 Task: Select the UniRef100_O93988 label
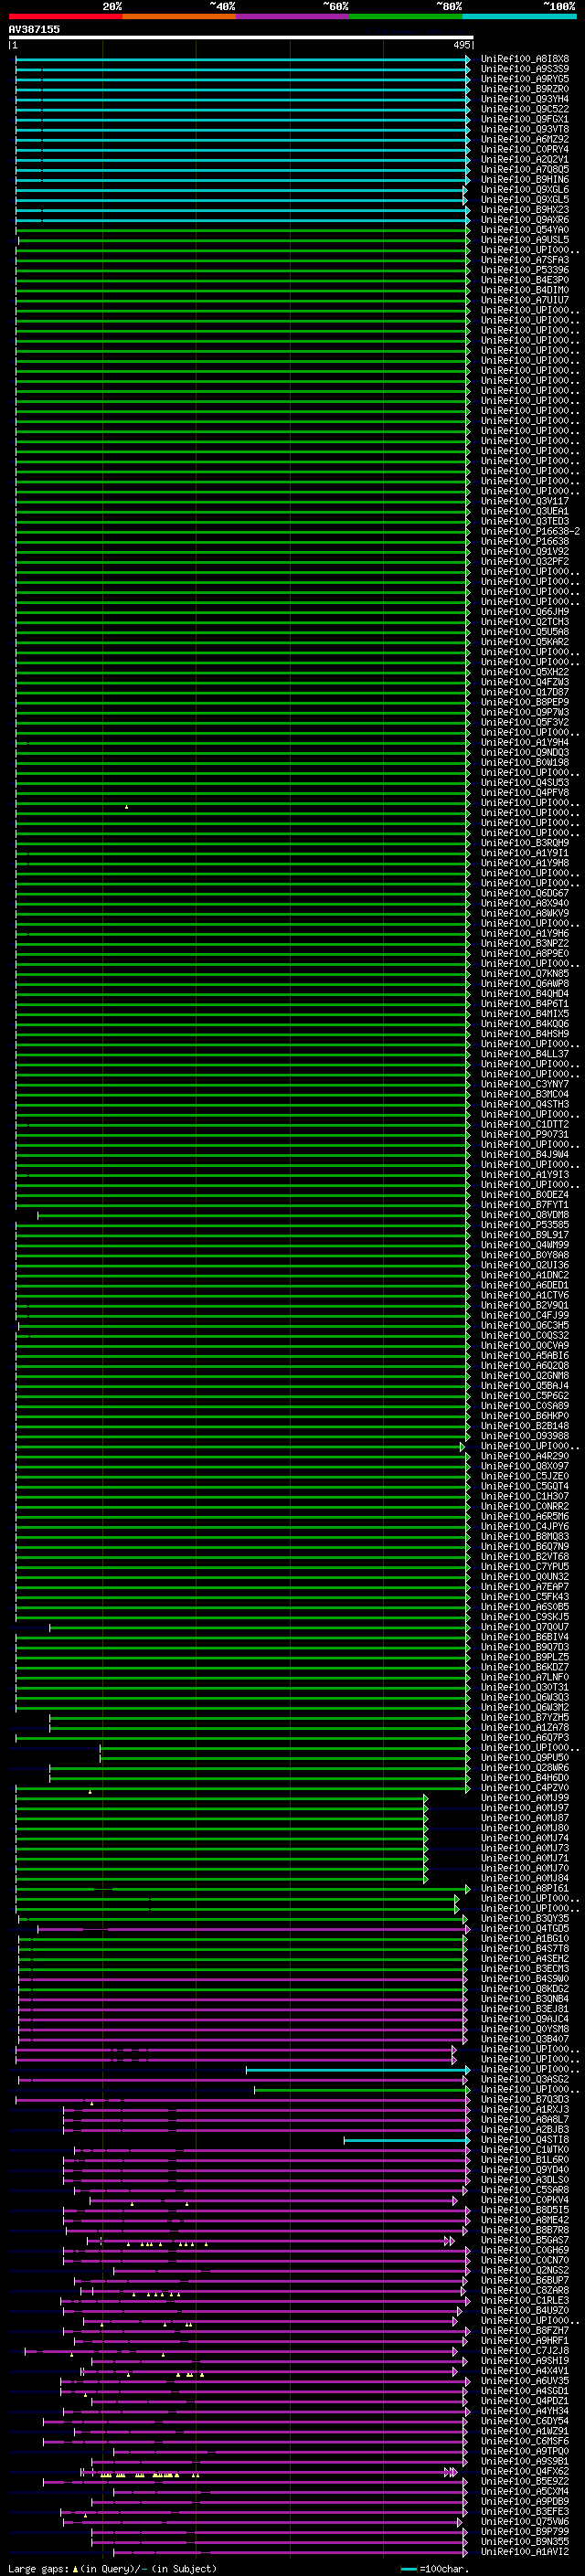pos(525,1436)
